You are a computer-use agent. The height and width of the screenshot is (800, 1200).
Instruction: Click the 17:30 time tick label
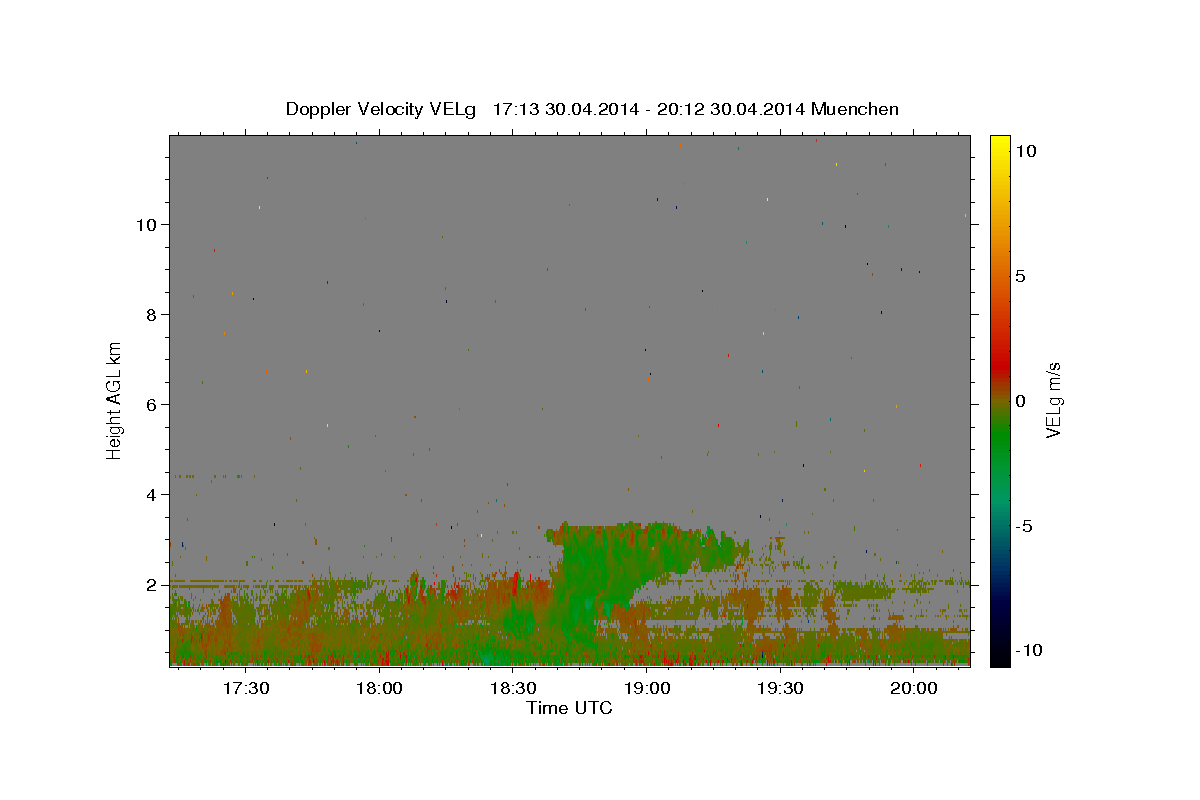(x=245, y=688)
